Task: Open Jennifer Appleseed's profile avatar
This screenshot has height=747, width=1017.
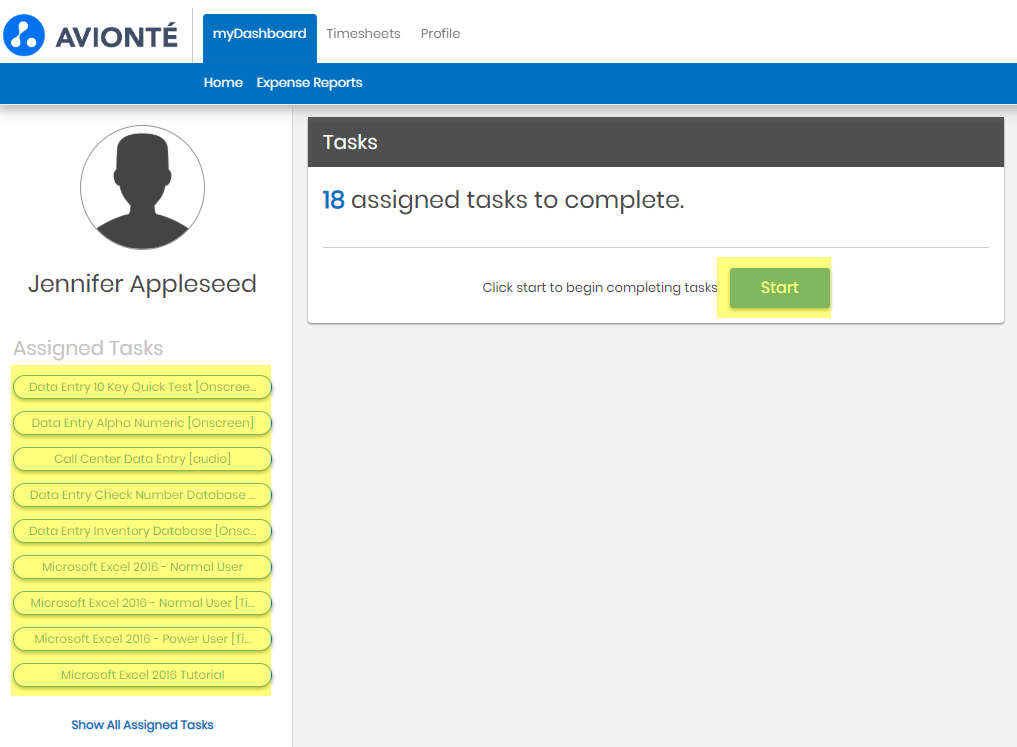Action: tap(143, 187)
